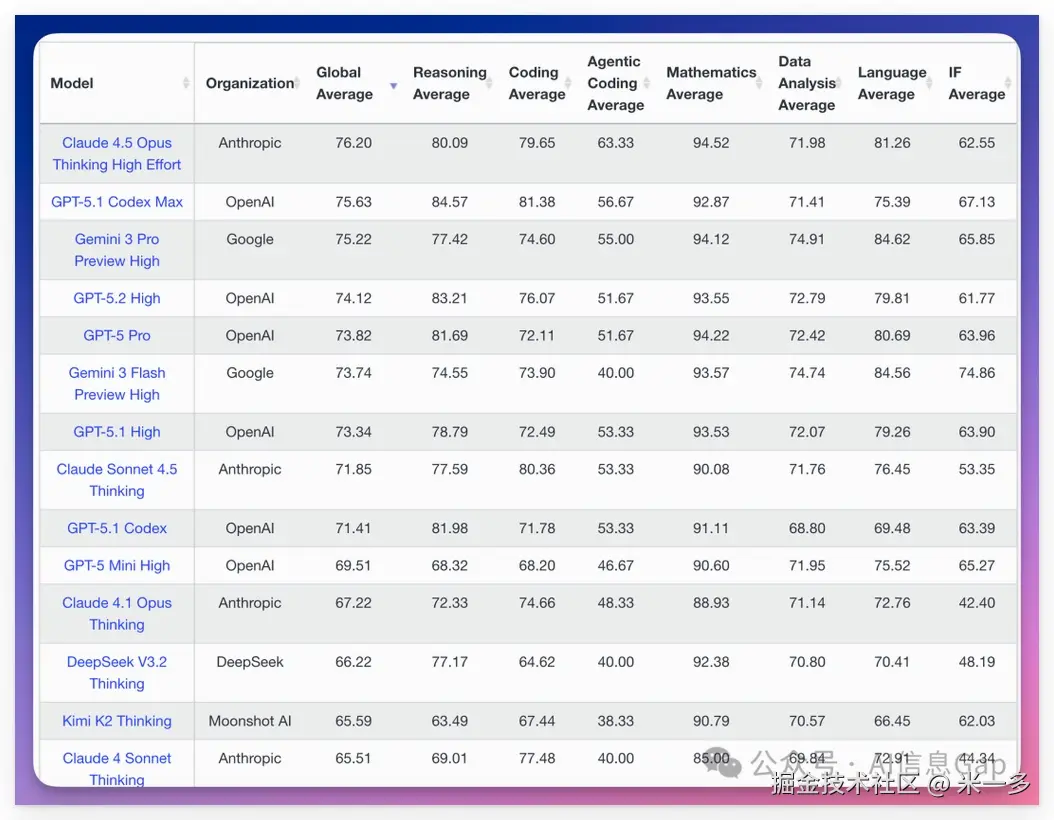Click the Reasoning Average header text

pyautogui.click(x=449, y=83)
